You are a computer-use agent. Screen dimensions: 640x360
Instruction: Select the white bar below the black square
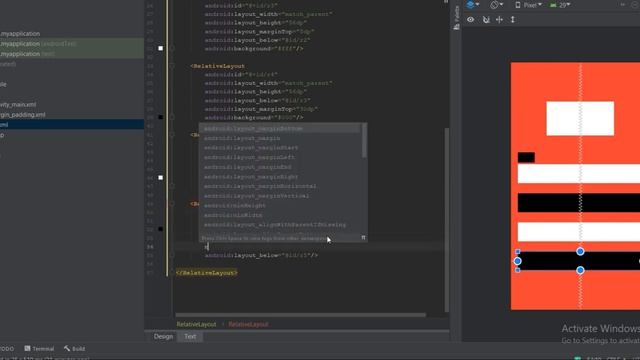pos(579,173)
